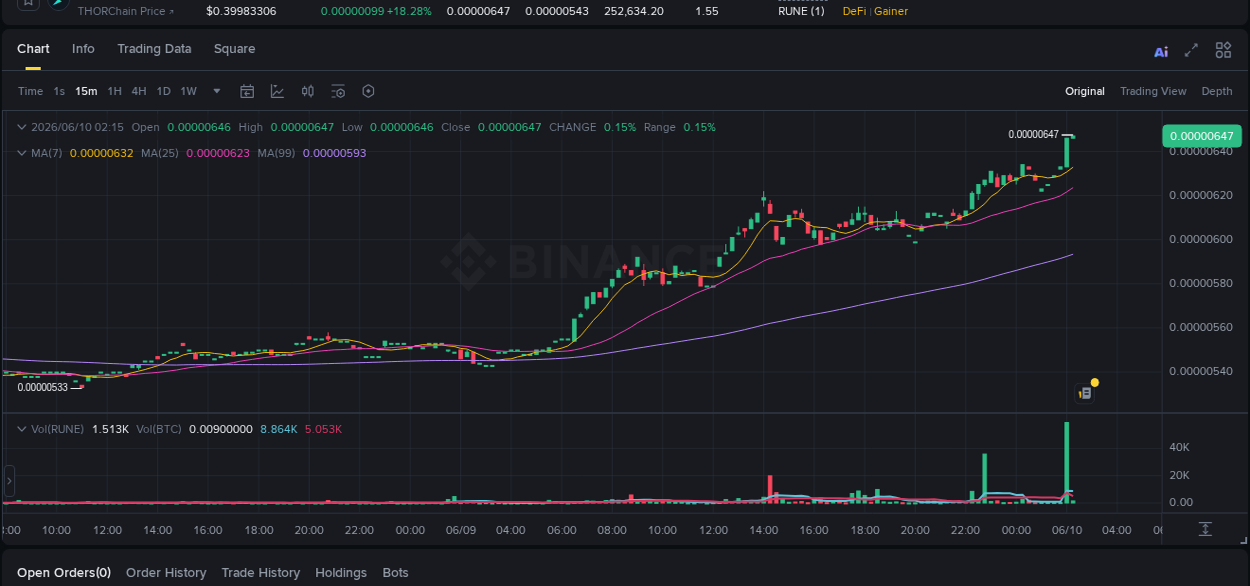The image size is (1250, 586).
Task: Click the green current price tag 0.00000647
Action: click(1201, 136)
